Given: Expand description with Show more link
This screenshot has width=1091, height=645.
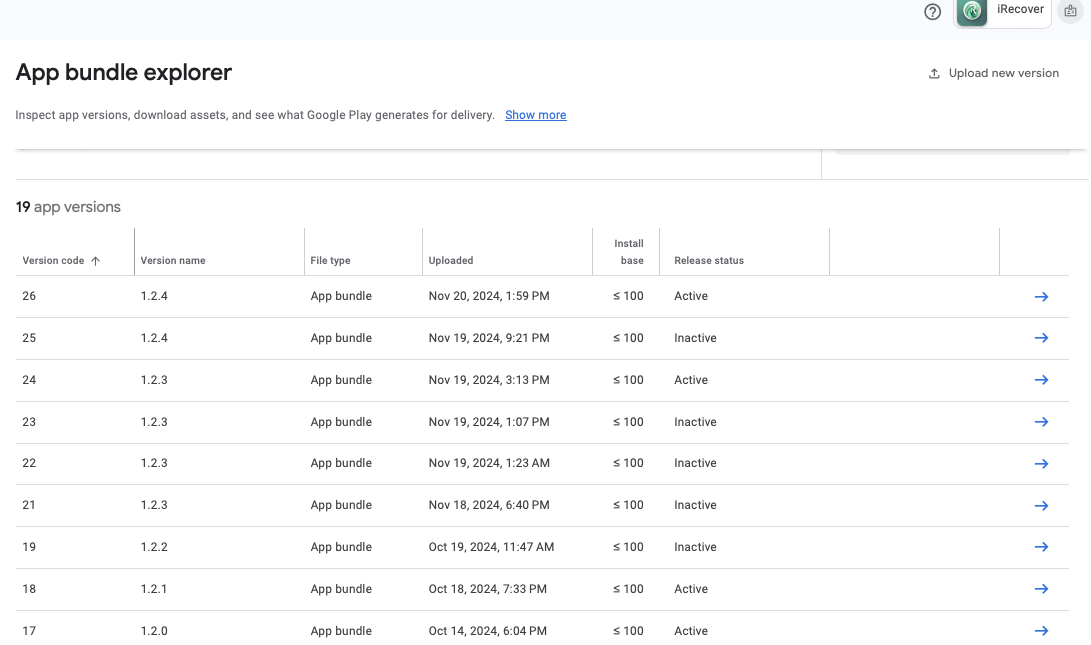Looking at the screenshot, I should point(535,115).
